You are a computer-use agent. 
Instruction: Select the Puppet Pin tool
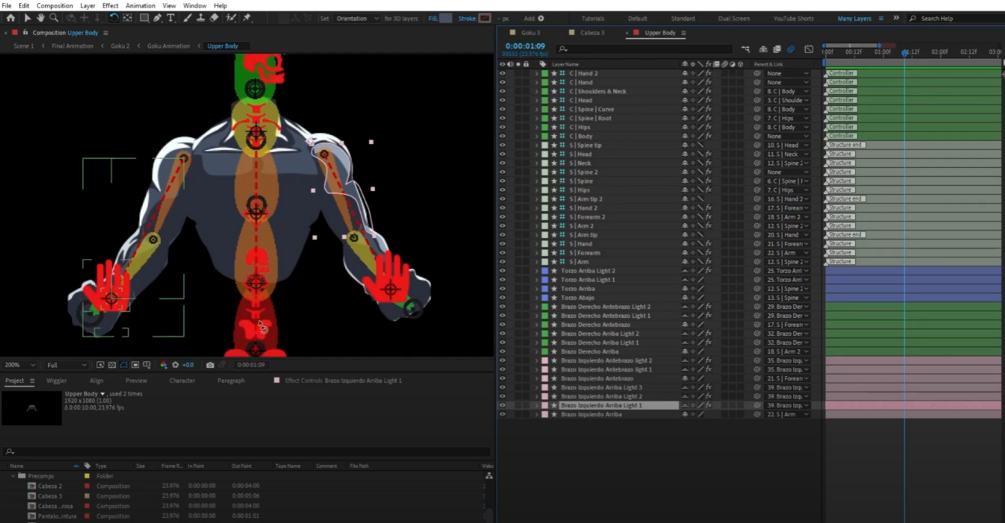[247, 19]
